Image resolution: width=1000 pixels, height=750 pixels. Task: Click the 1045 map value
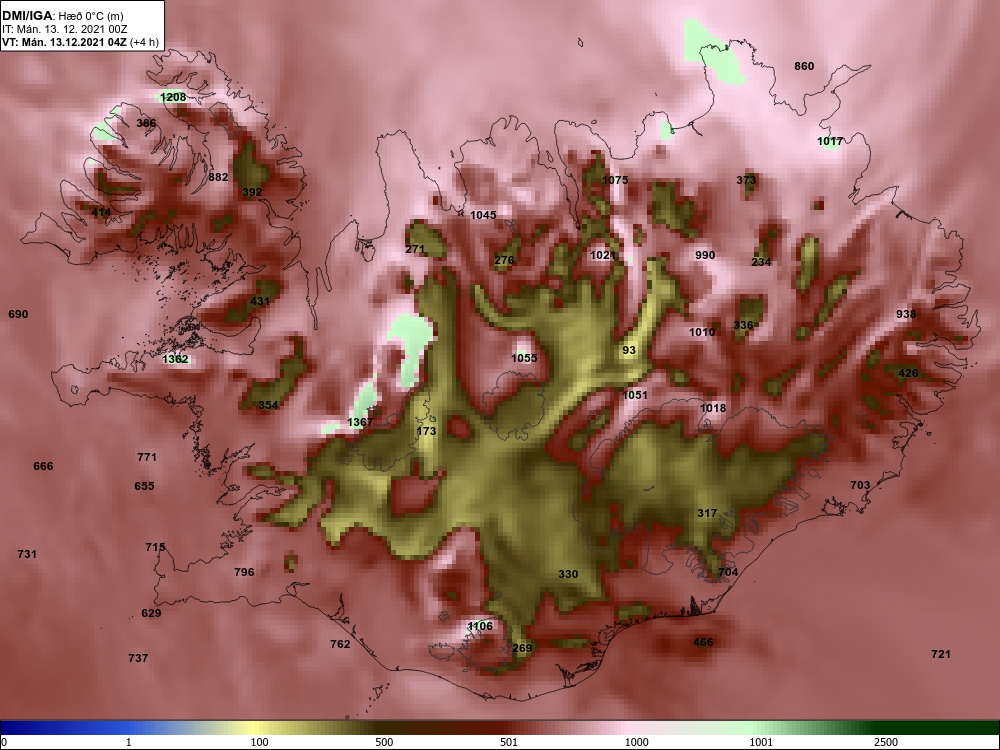pyautogui.click(x=483, y=216)
